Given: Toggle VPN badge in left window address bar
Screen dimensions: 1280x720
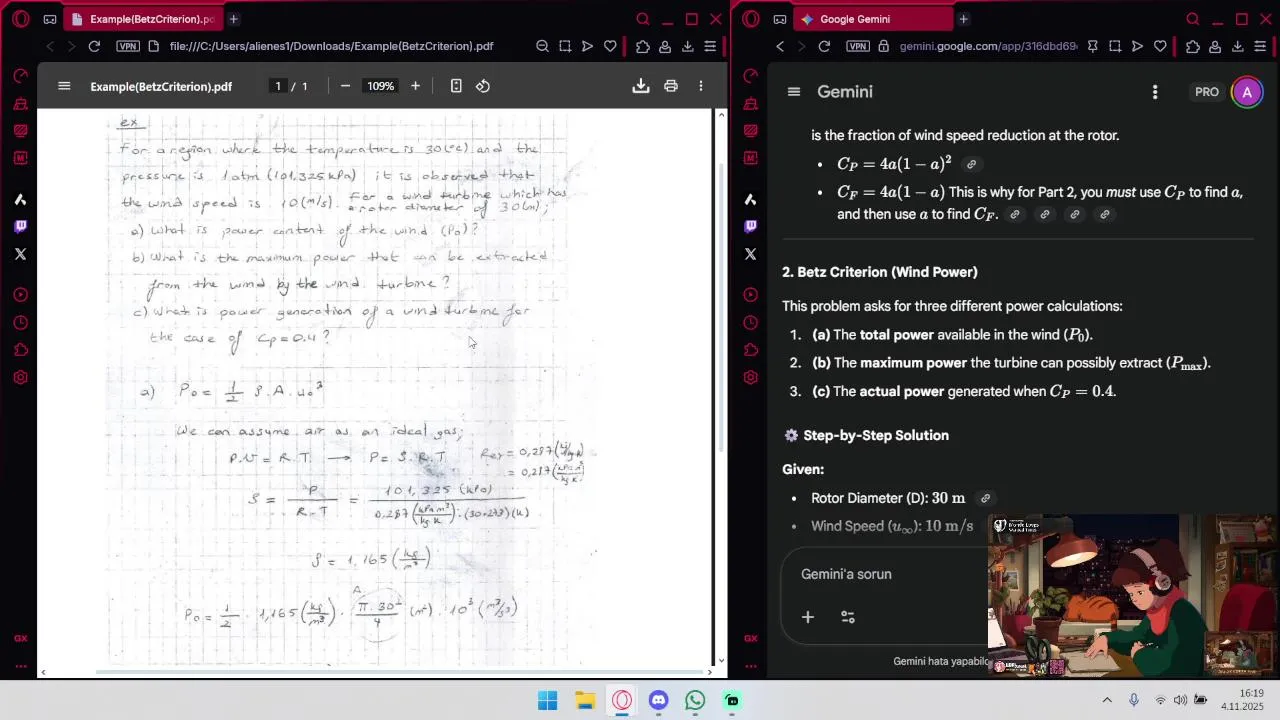Looking at the screenshot, I should tap(128, 46).
